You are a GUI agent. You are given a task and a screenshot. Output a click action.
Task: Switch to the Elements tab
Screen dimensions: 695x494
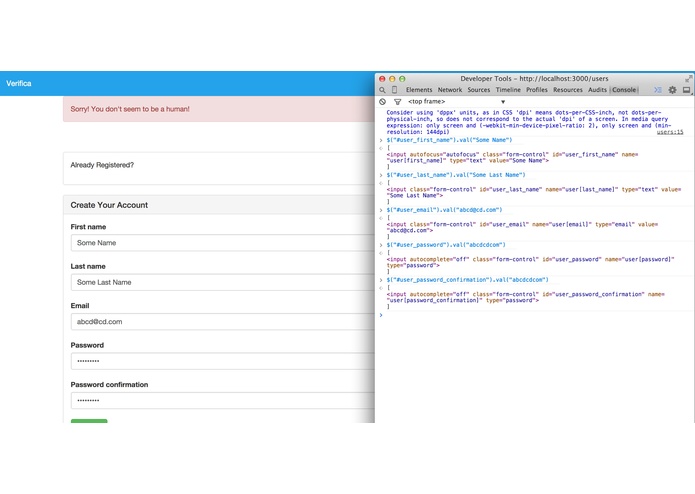[419, 90]
